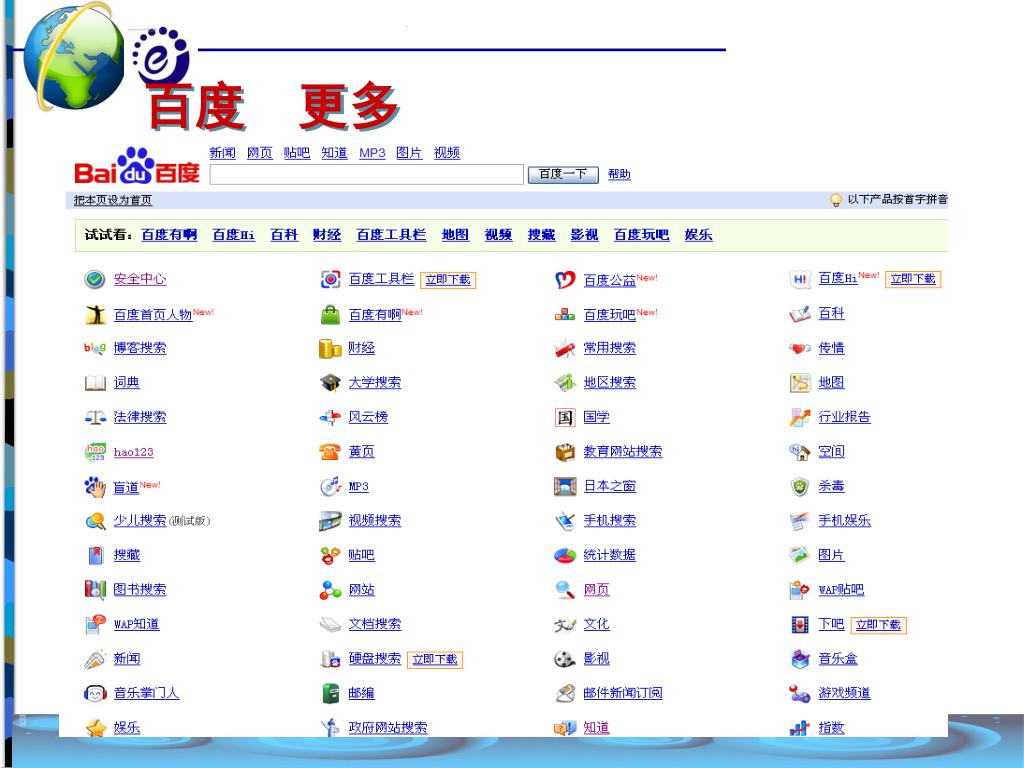Viewport: 1024px width, 768px height.
Task: Open the 邮件新闻订阅 link
Action: pyautogui.click(x=623, y=693)
